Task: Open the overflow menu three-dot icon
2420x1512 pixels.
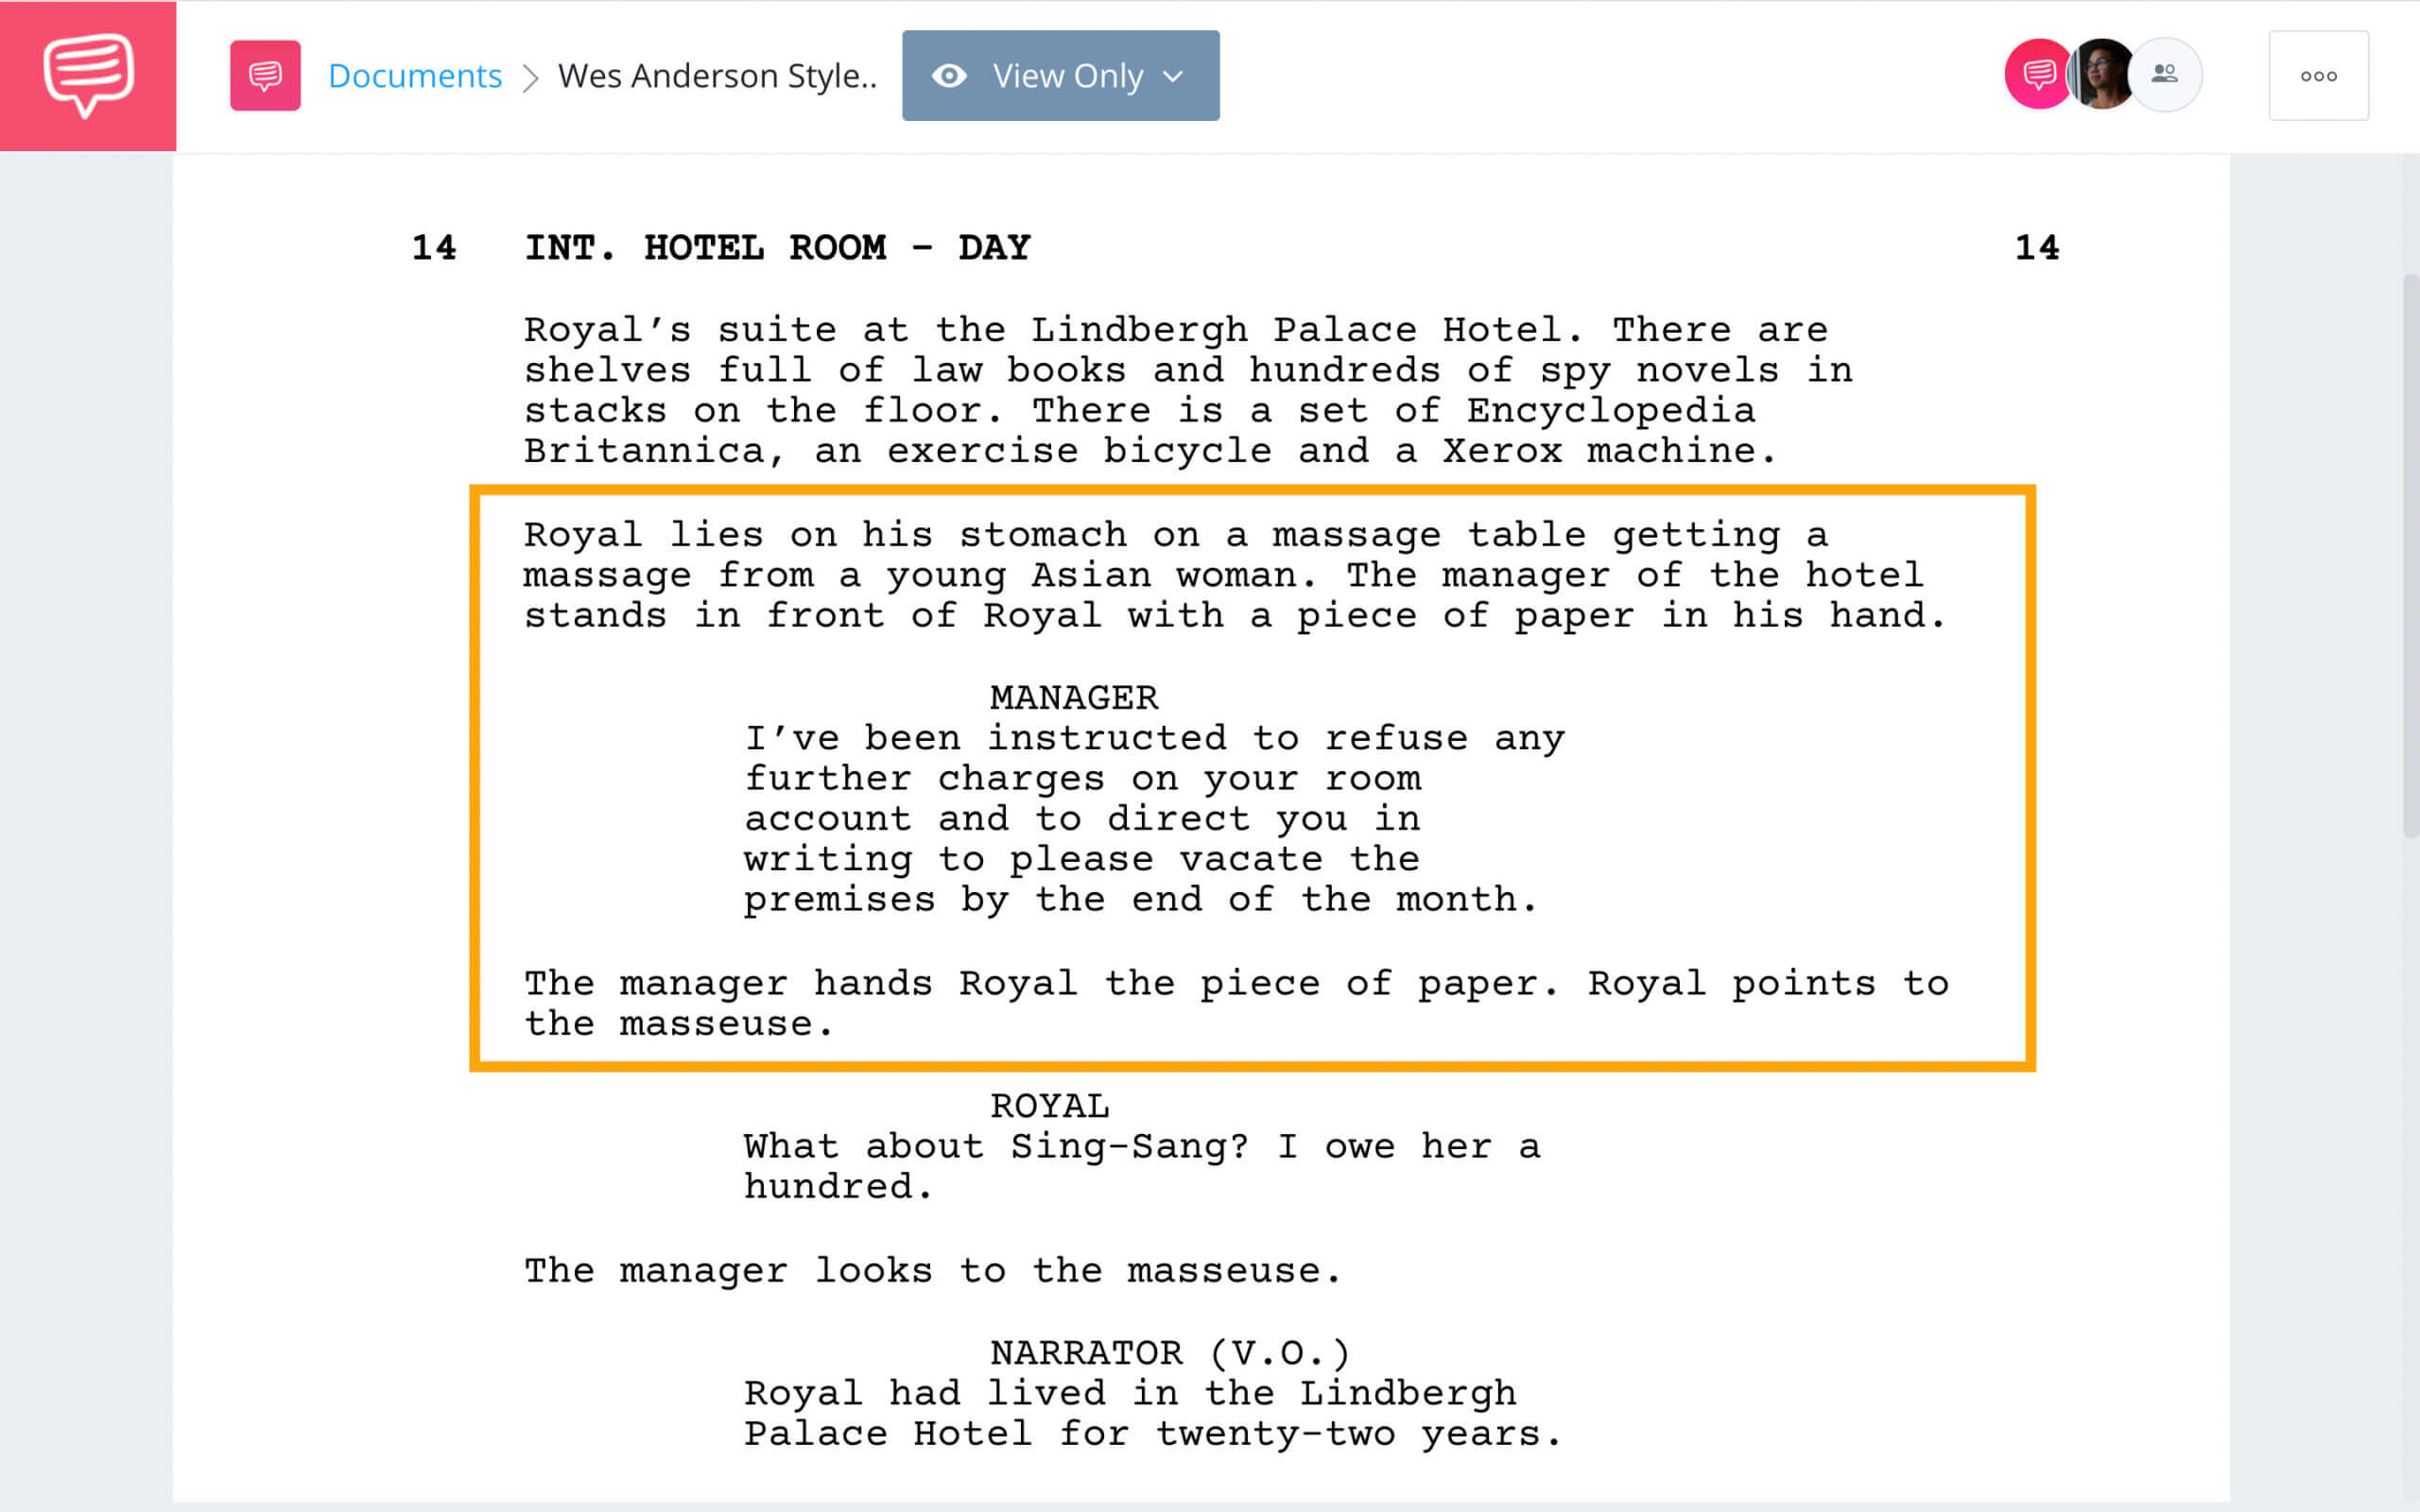Action: pyautogui.click(x=2319, y=73)
